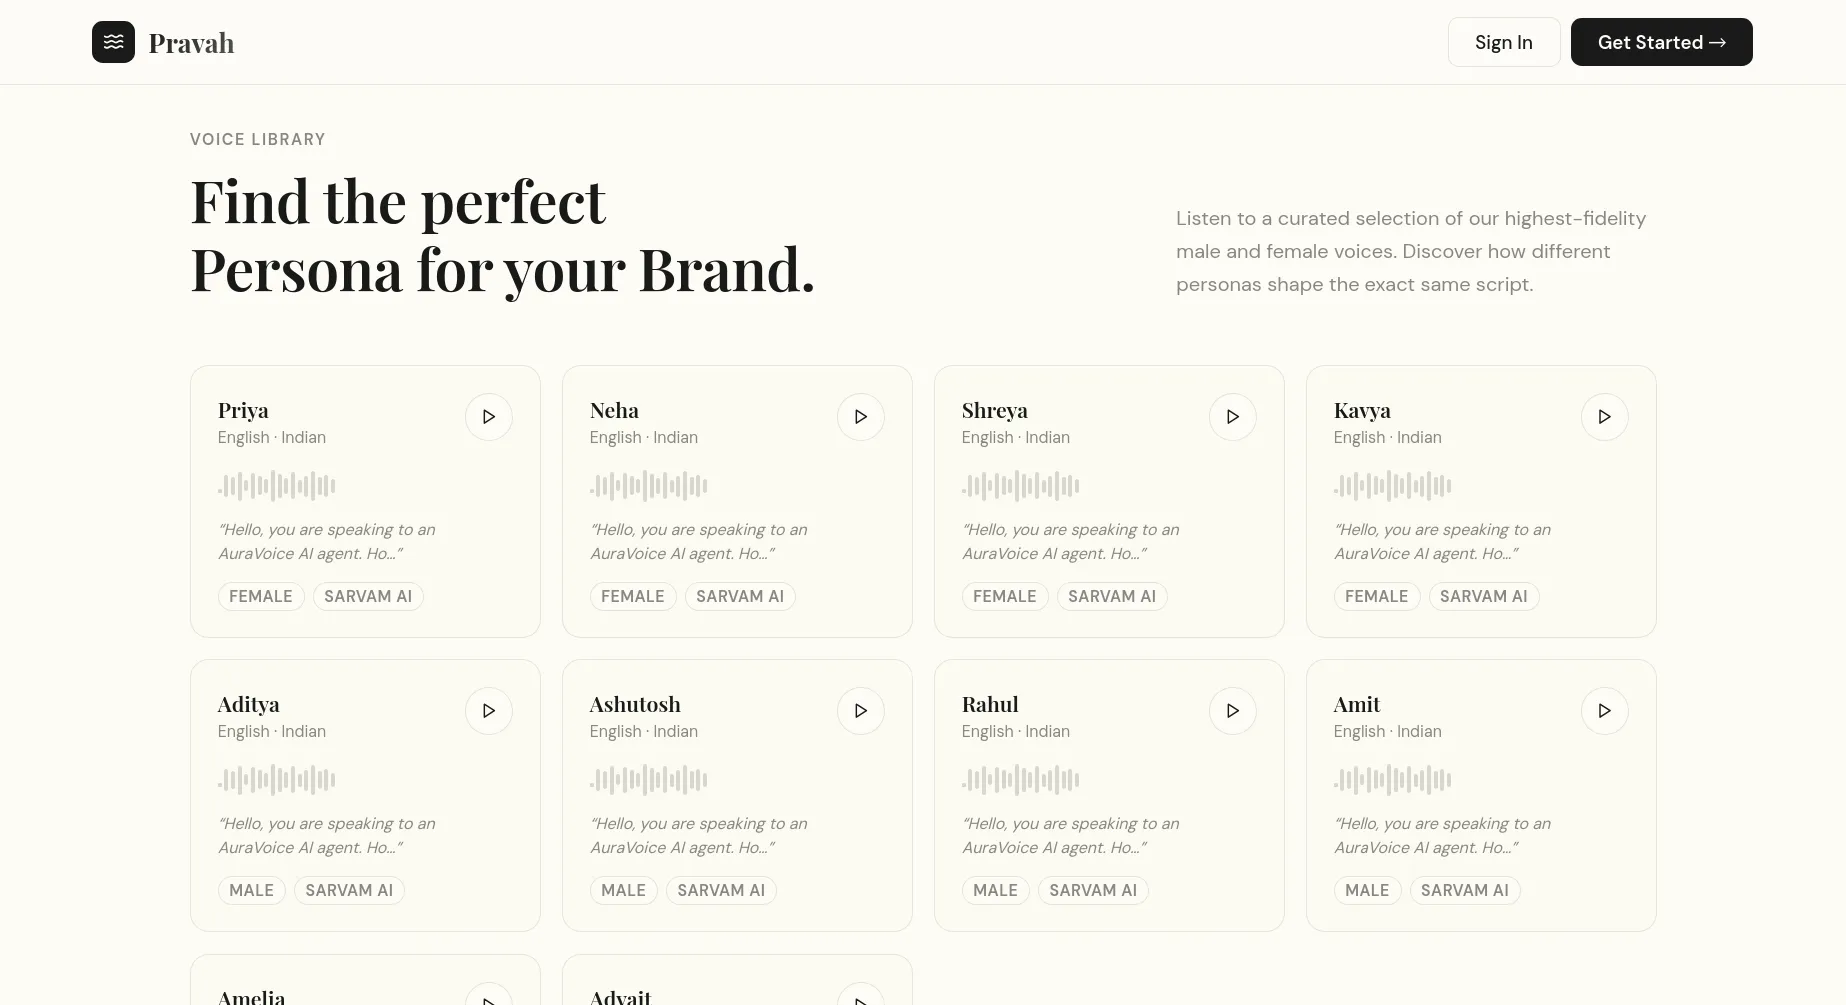Viewport: 1846px width, 1005px height.
Task: Play Priya's voice sample
Action: coord(488,417)
